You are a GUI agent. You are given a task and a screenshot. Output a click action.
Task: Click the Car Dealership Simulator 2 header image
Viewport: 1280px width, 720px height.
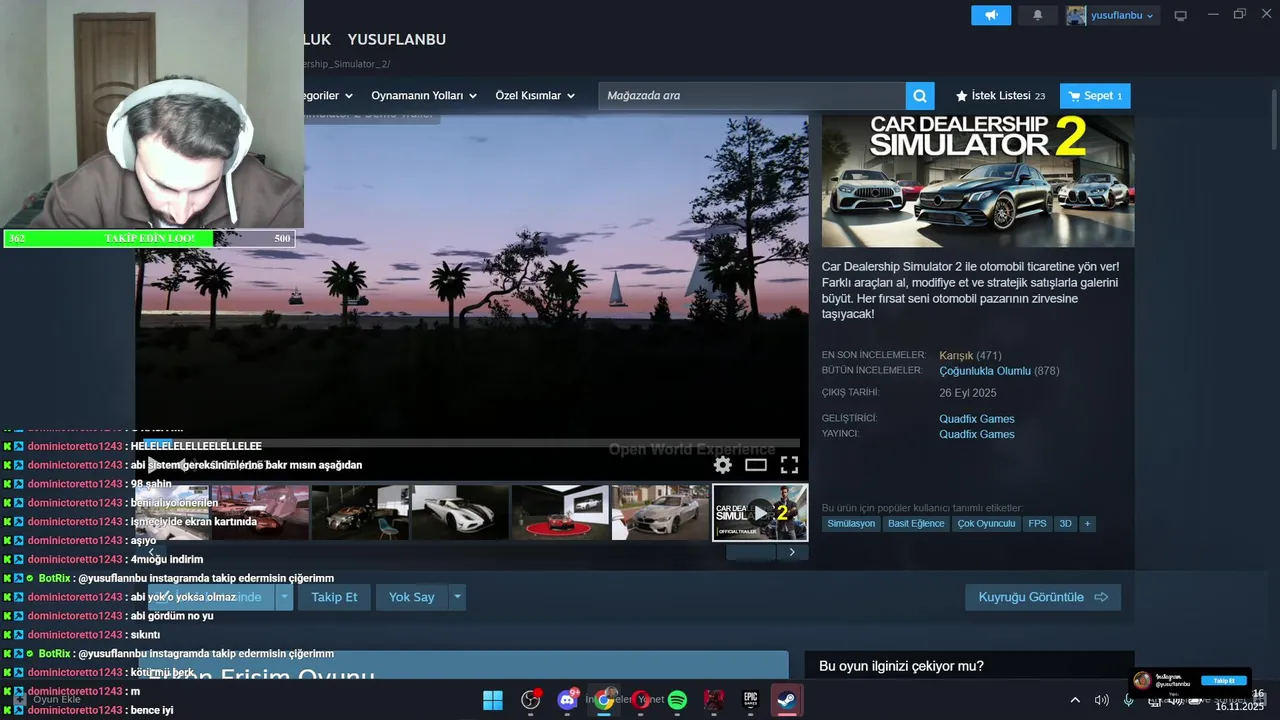point(978,180)
